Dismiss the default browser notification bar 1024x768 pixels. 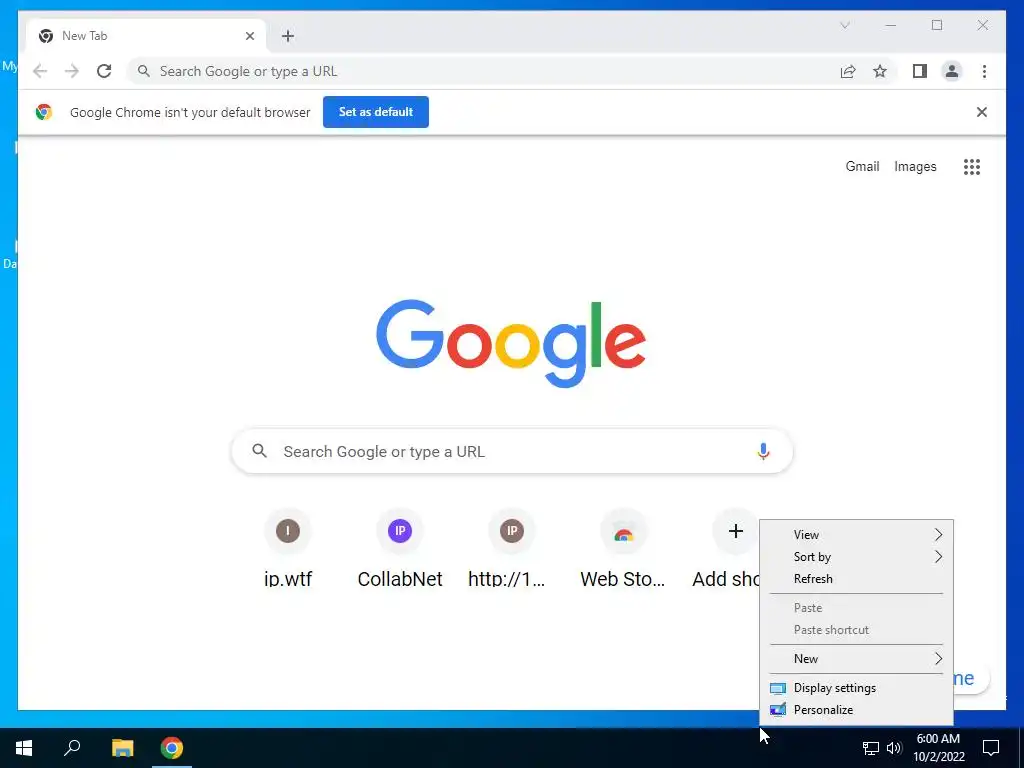(x=981, y=112)
